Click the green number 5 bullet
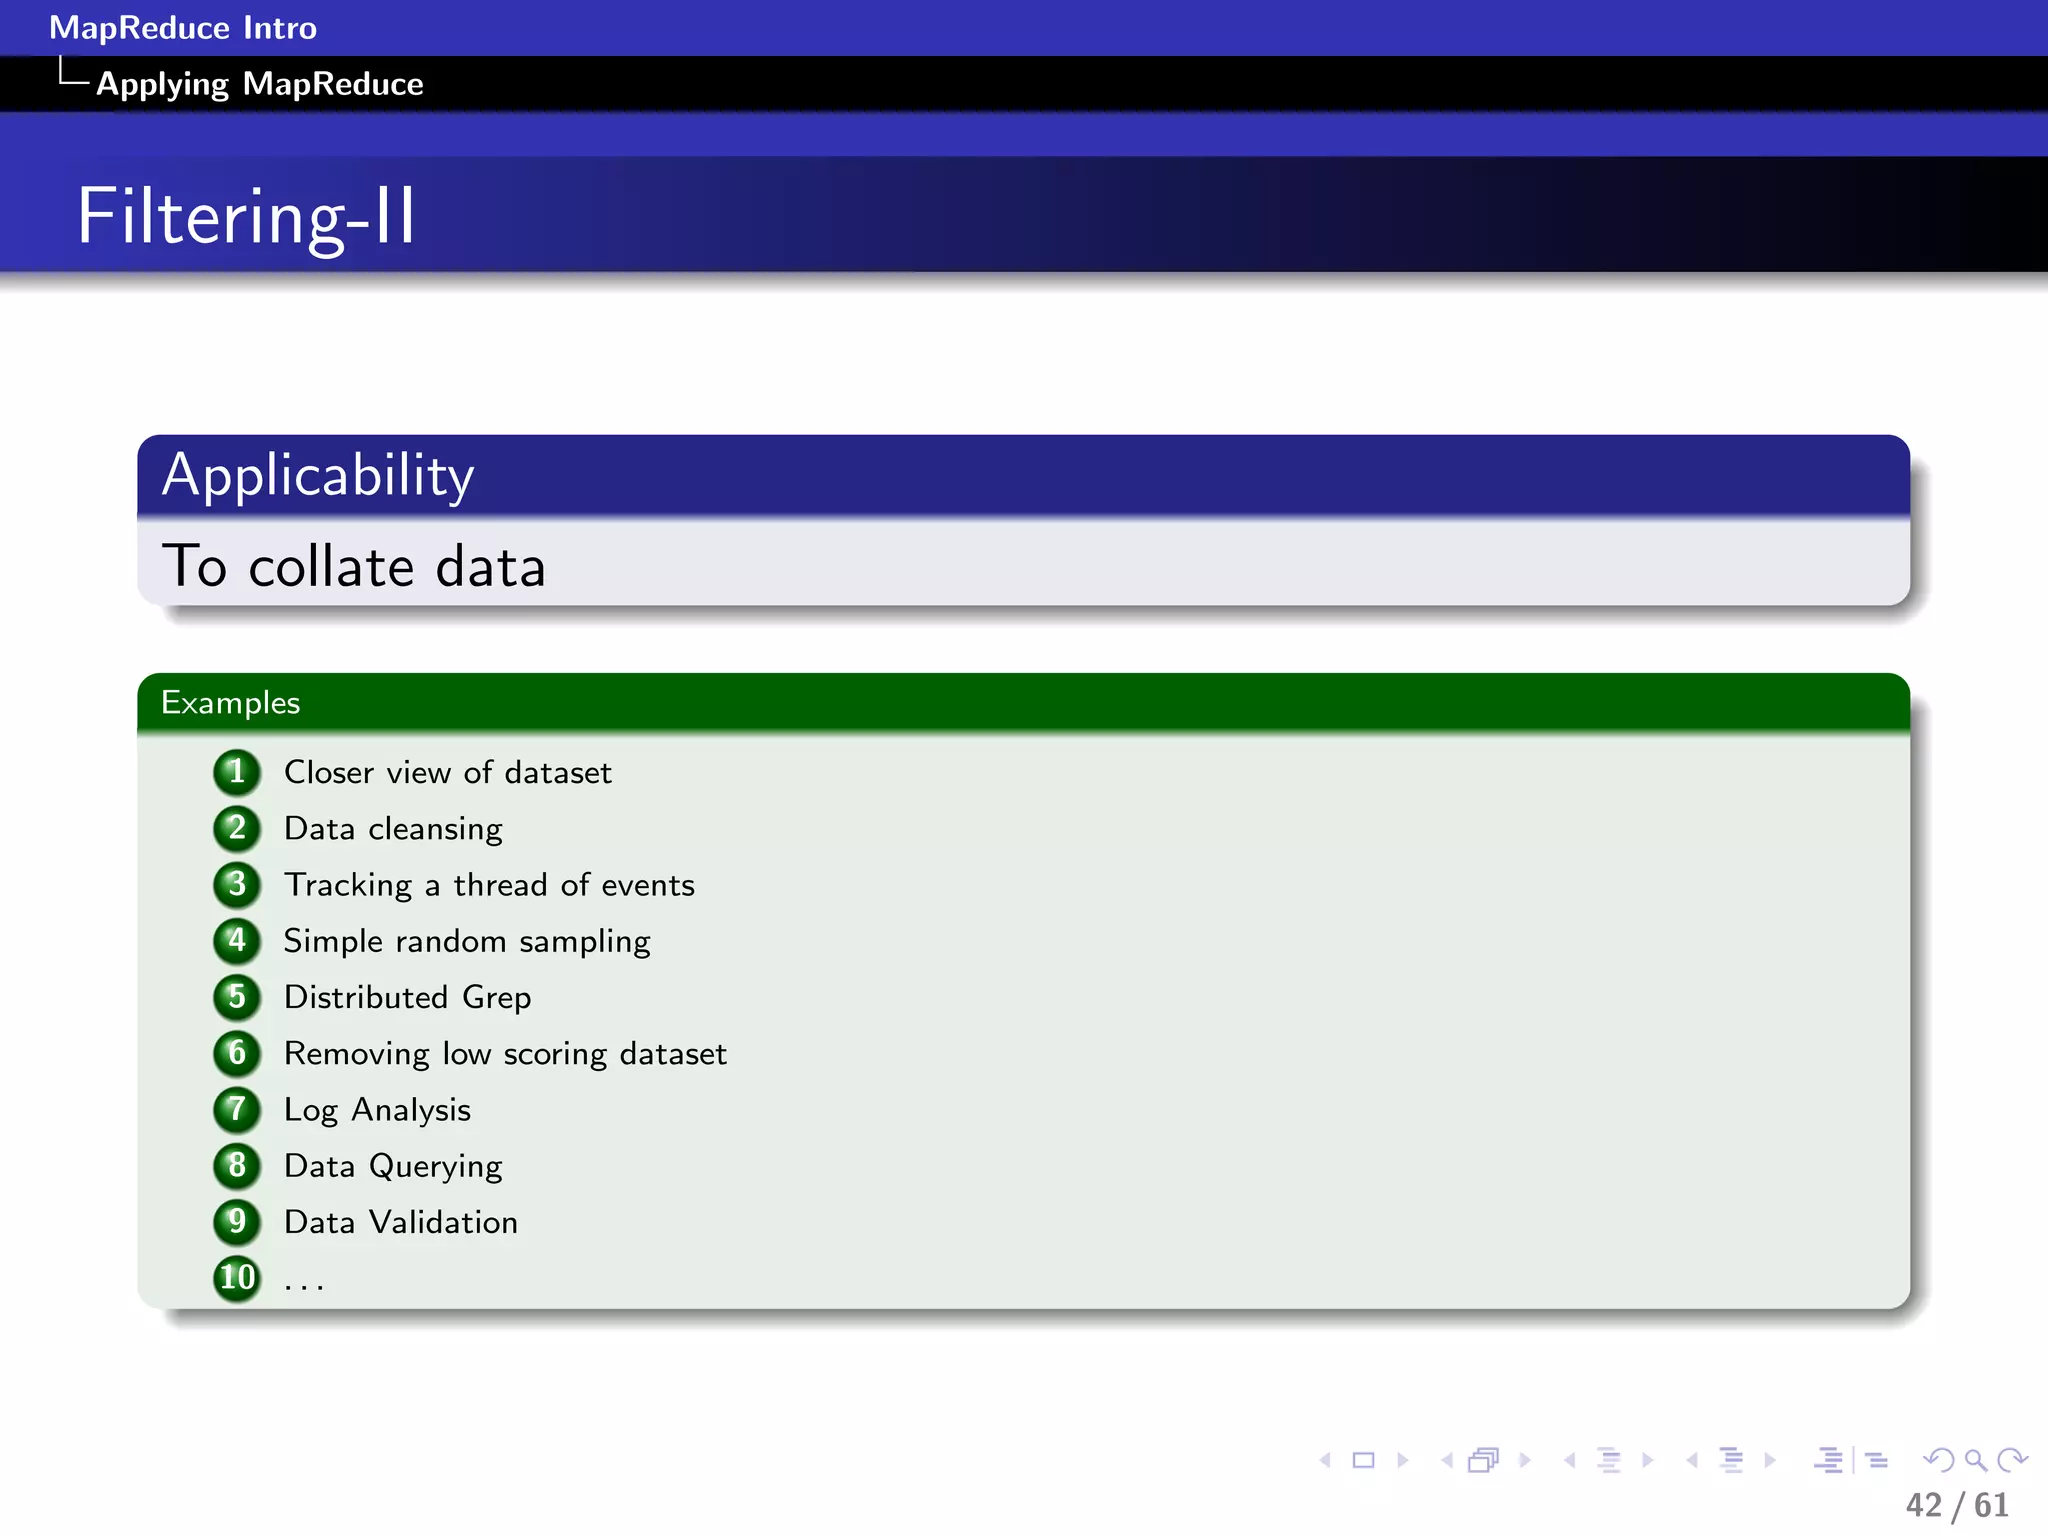This screenshot has width=2048, height=1536. click(237, 997)
